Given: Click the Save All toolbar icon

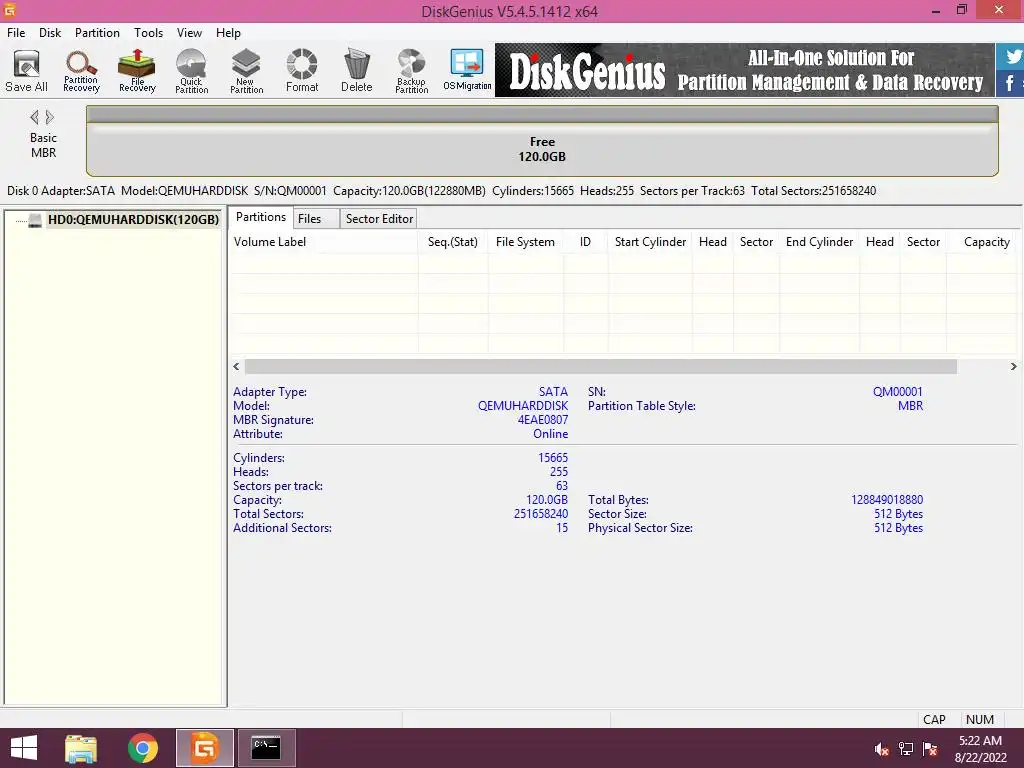Looking at the screenshot, I should click(27, 71).
